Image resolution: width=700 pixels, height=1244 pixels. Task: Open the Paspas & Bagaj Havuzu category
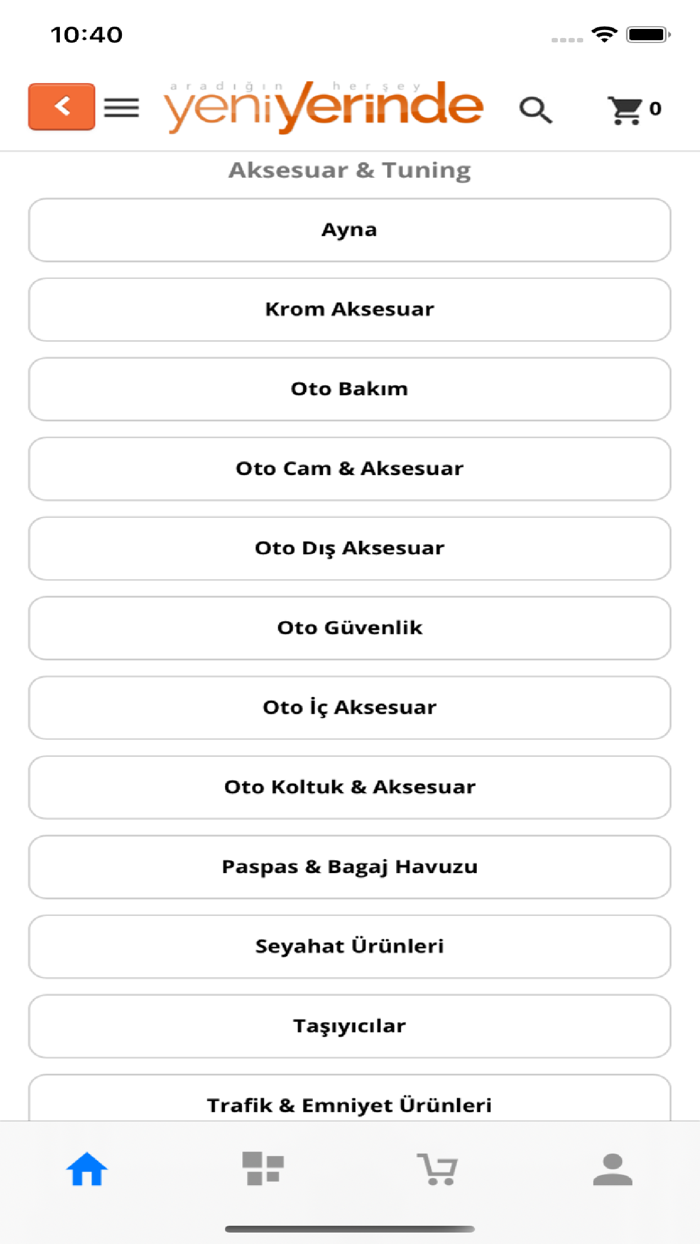point(349,866)
